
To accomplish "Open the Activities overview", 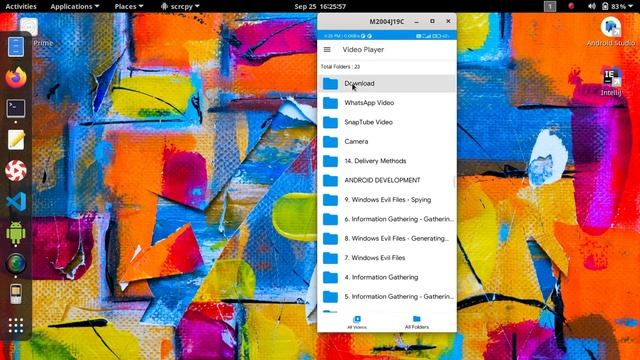I will [x=21, y=6].
